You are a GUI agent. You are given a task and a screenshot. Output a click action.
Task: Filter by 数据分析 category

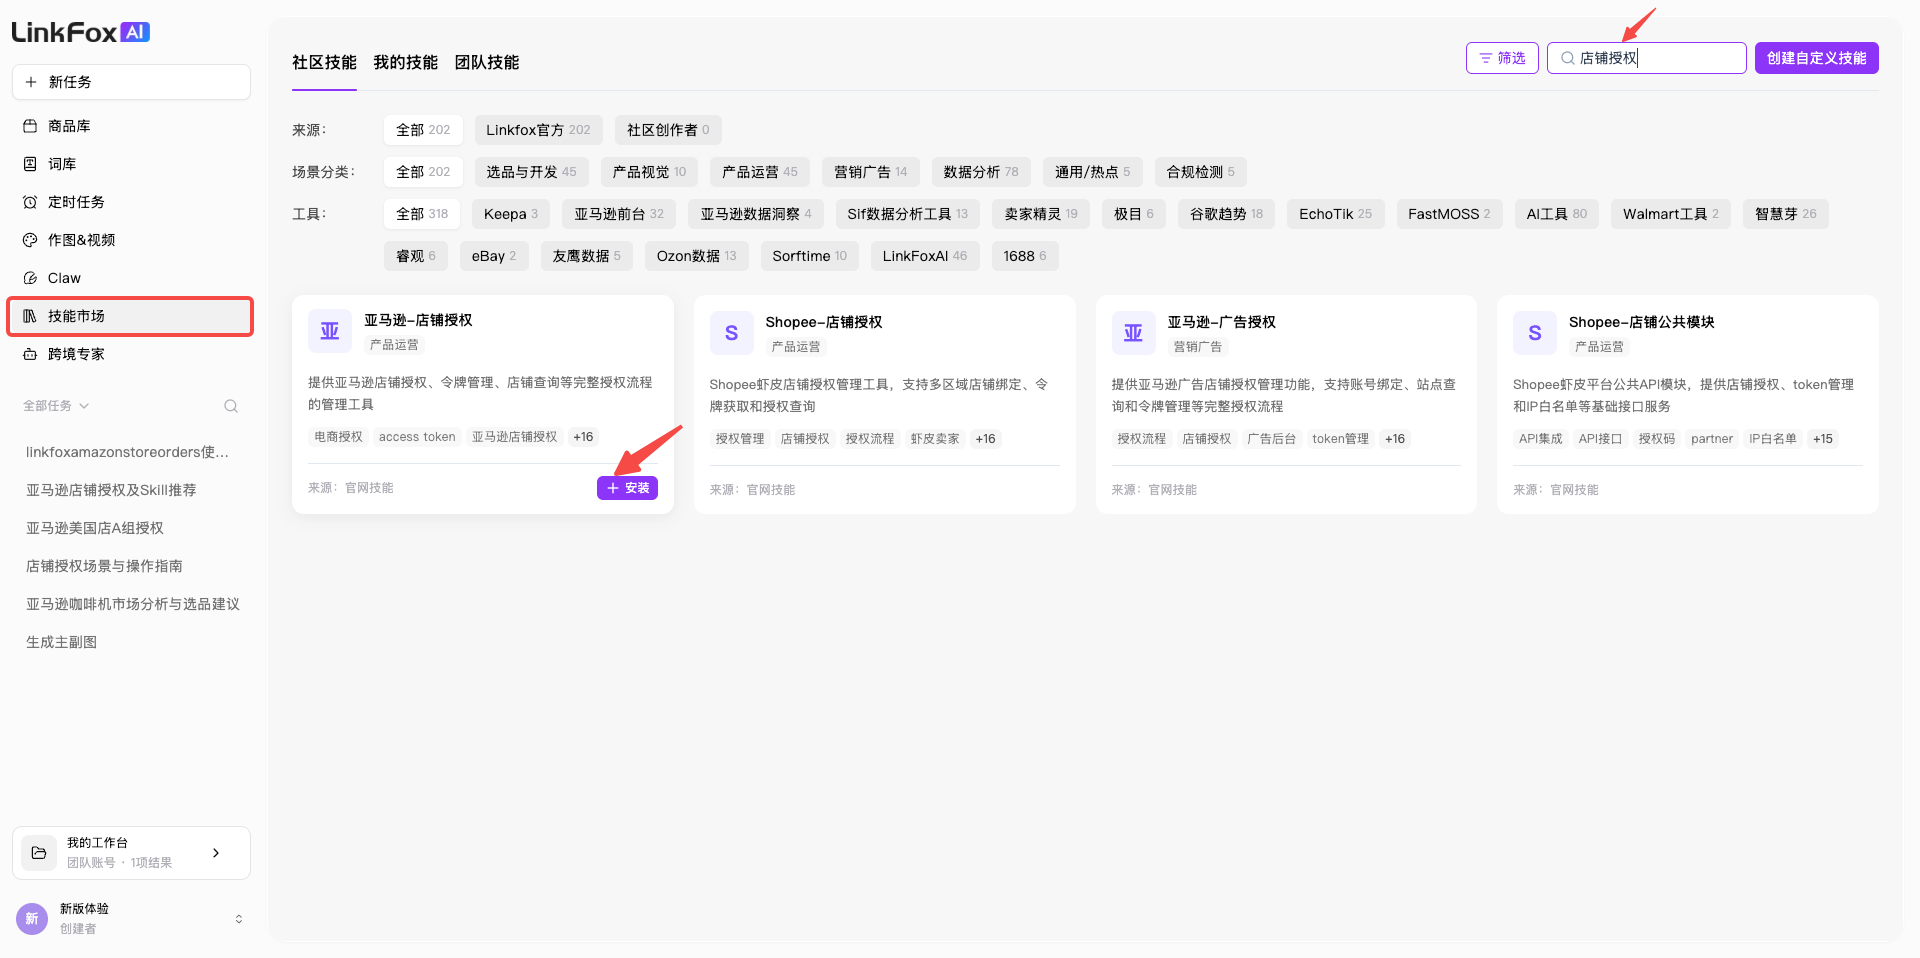coord(981,172)
